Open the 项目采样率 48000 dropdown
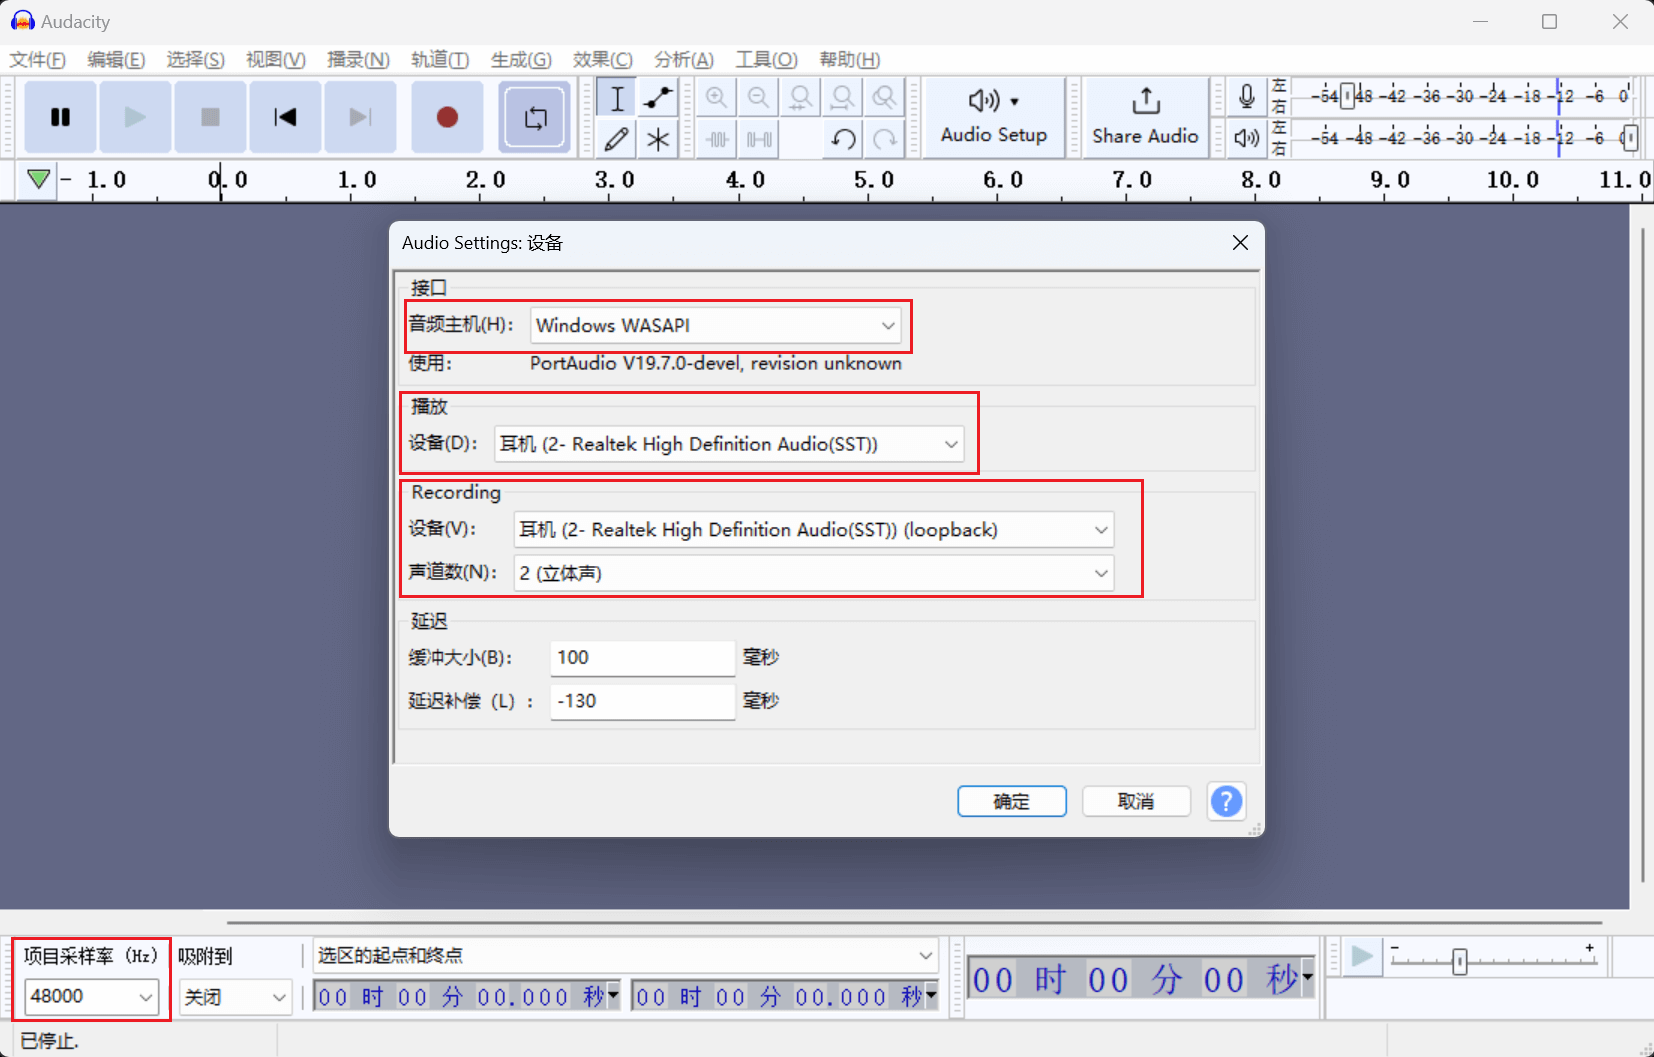The image size is (1654, 1057). 91,996
